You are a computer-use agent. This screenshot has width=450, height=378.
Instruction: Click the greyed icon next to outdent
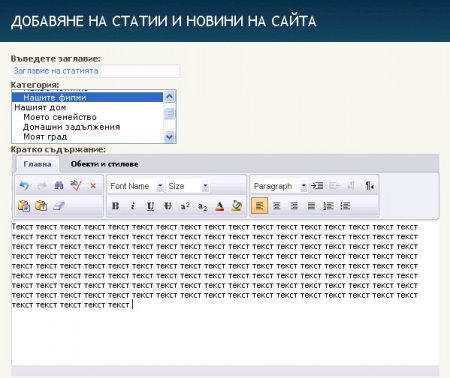click(x=351, y=186)
